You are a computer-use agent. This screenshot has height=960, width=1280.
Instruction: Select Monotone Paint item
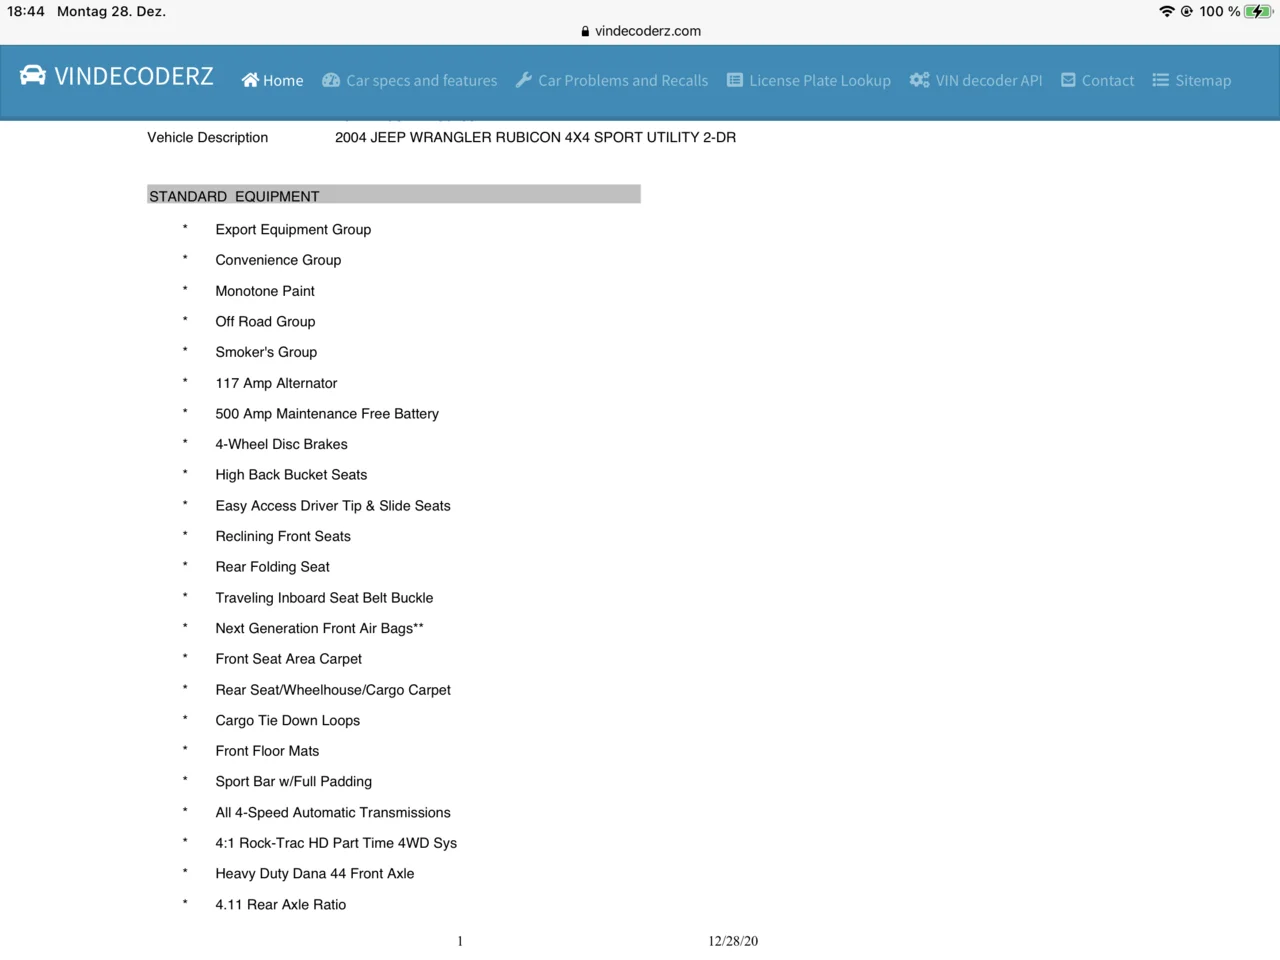coord(265,291)
